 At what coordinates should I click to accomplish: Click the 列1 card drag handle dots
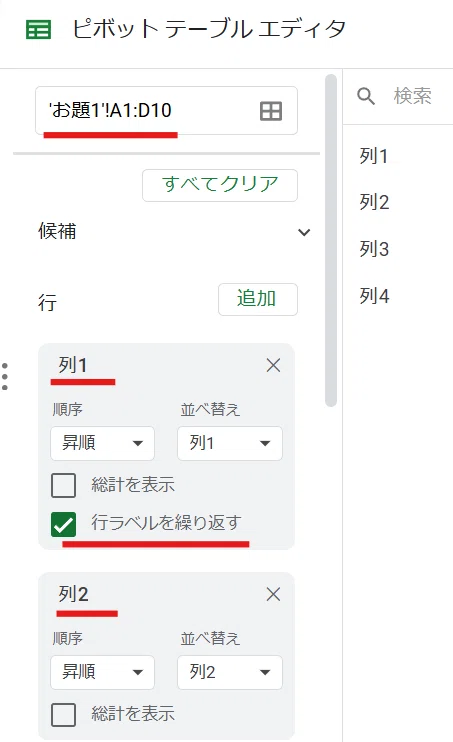click(x=5, y=377)
